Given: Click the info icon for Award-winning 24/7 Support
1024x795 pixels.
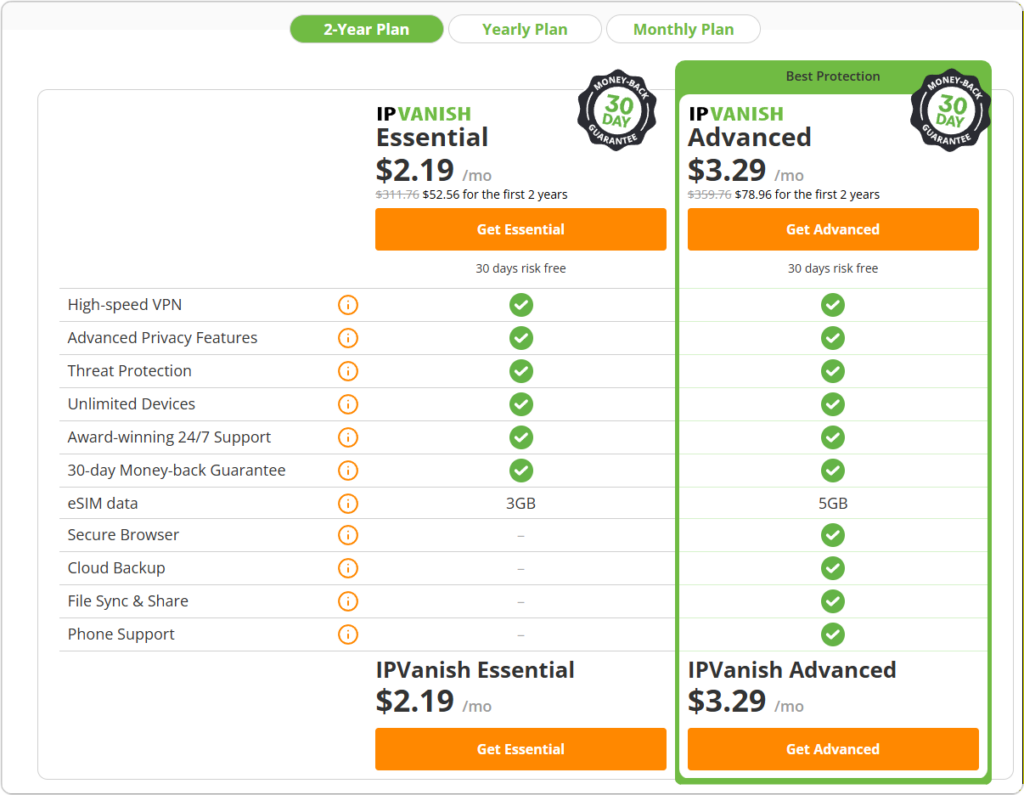Looking at the screenshot, I should [x=348, y=437].
